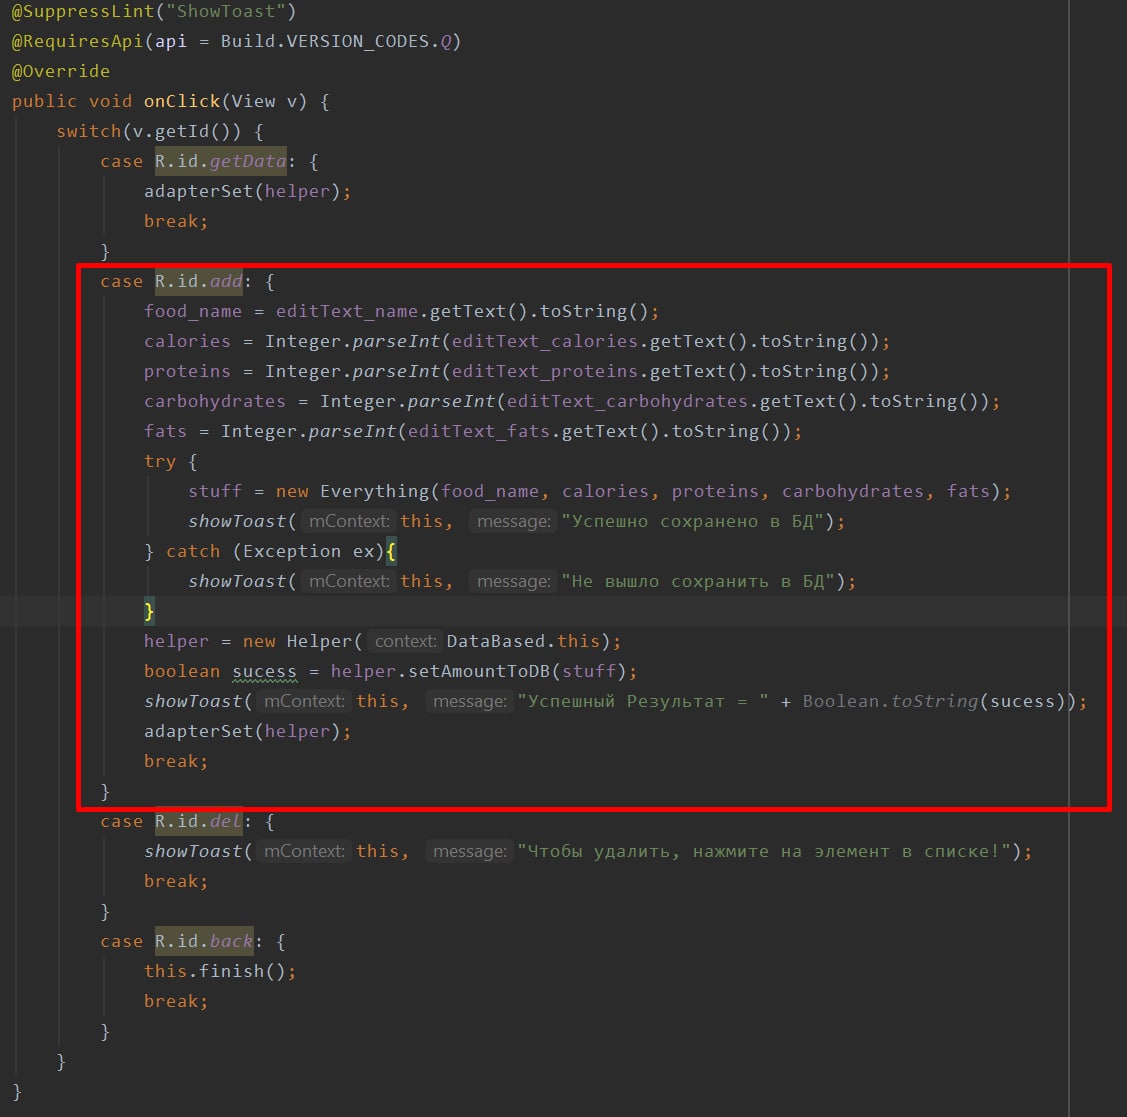
Task: Click the fats assignment variable
Action: click(165, 432)
